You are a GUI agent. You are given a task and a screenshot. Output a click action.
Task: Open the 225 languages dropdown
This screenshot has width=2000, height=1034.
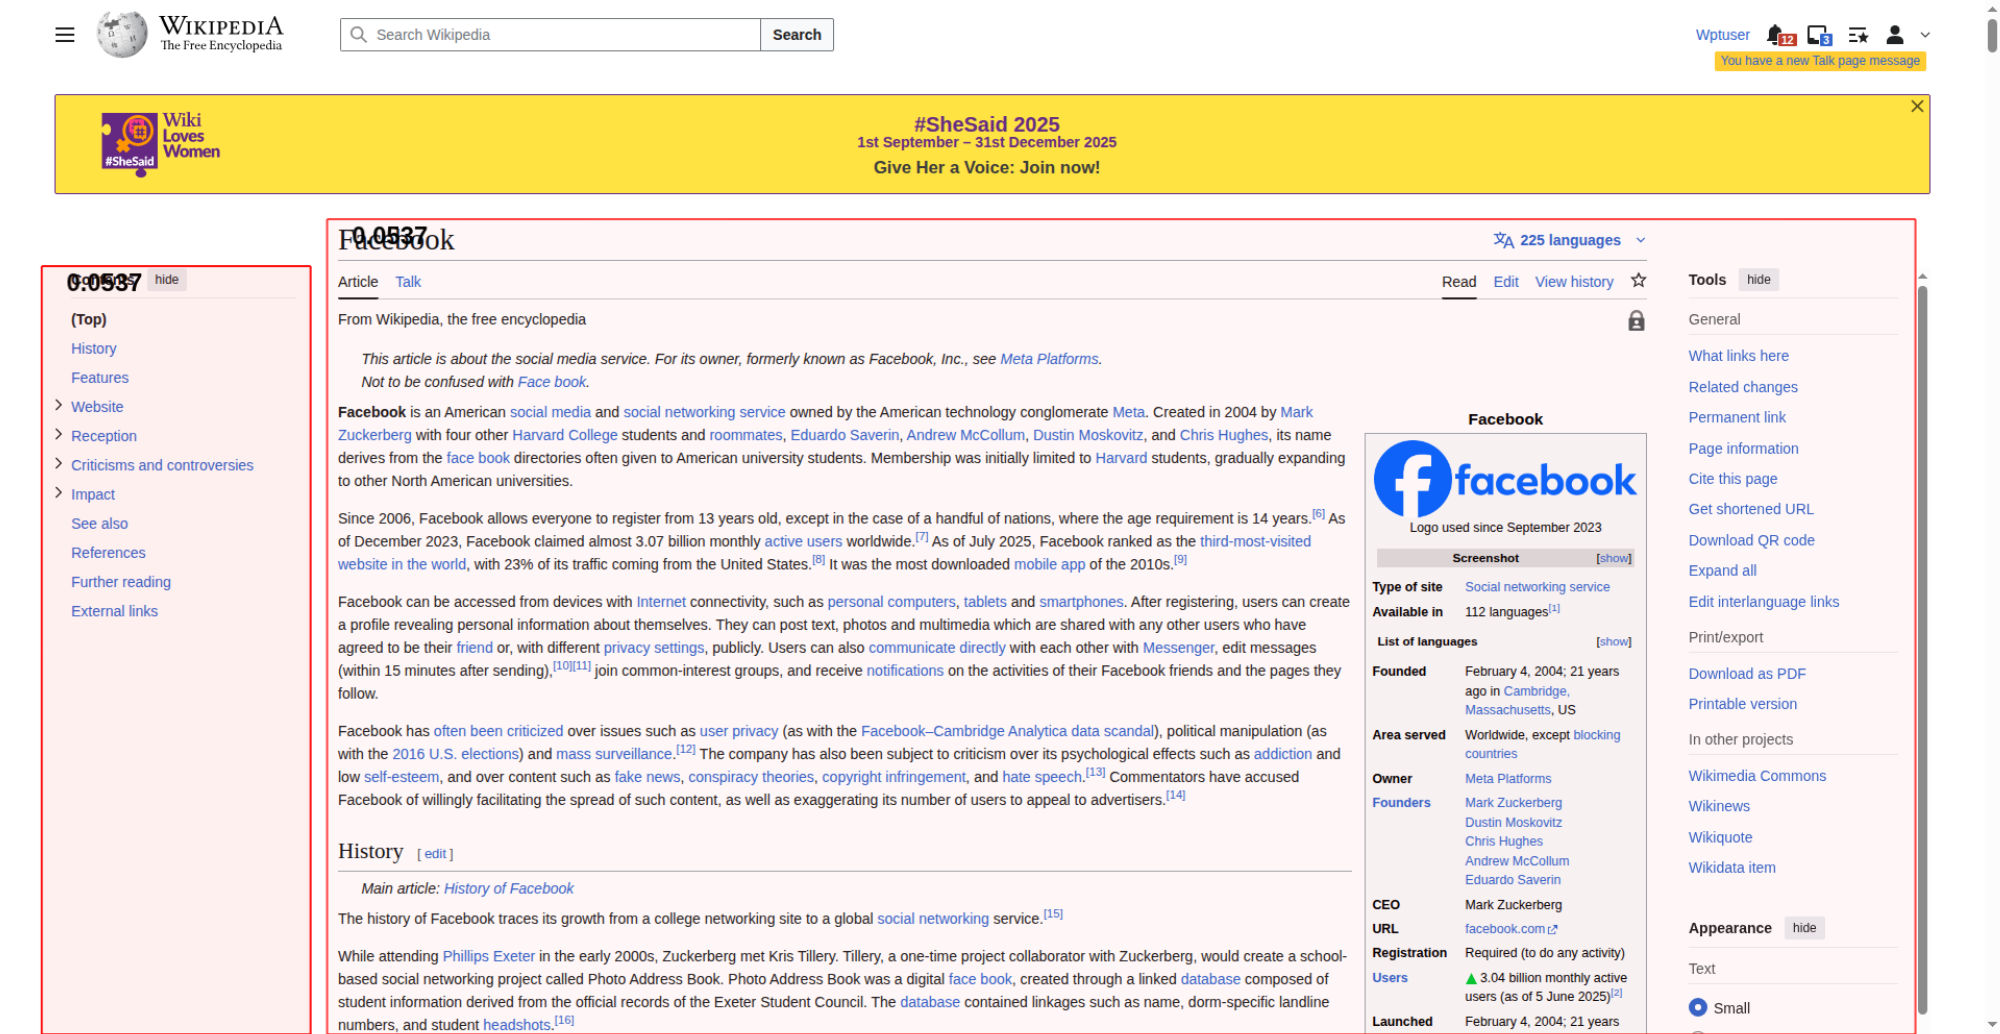(1570, 240)
